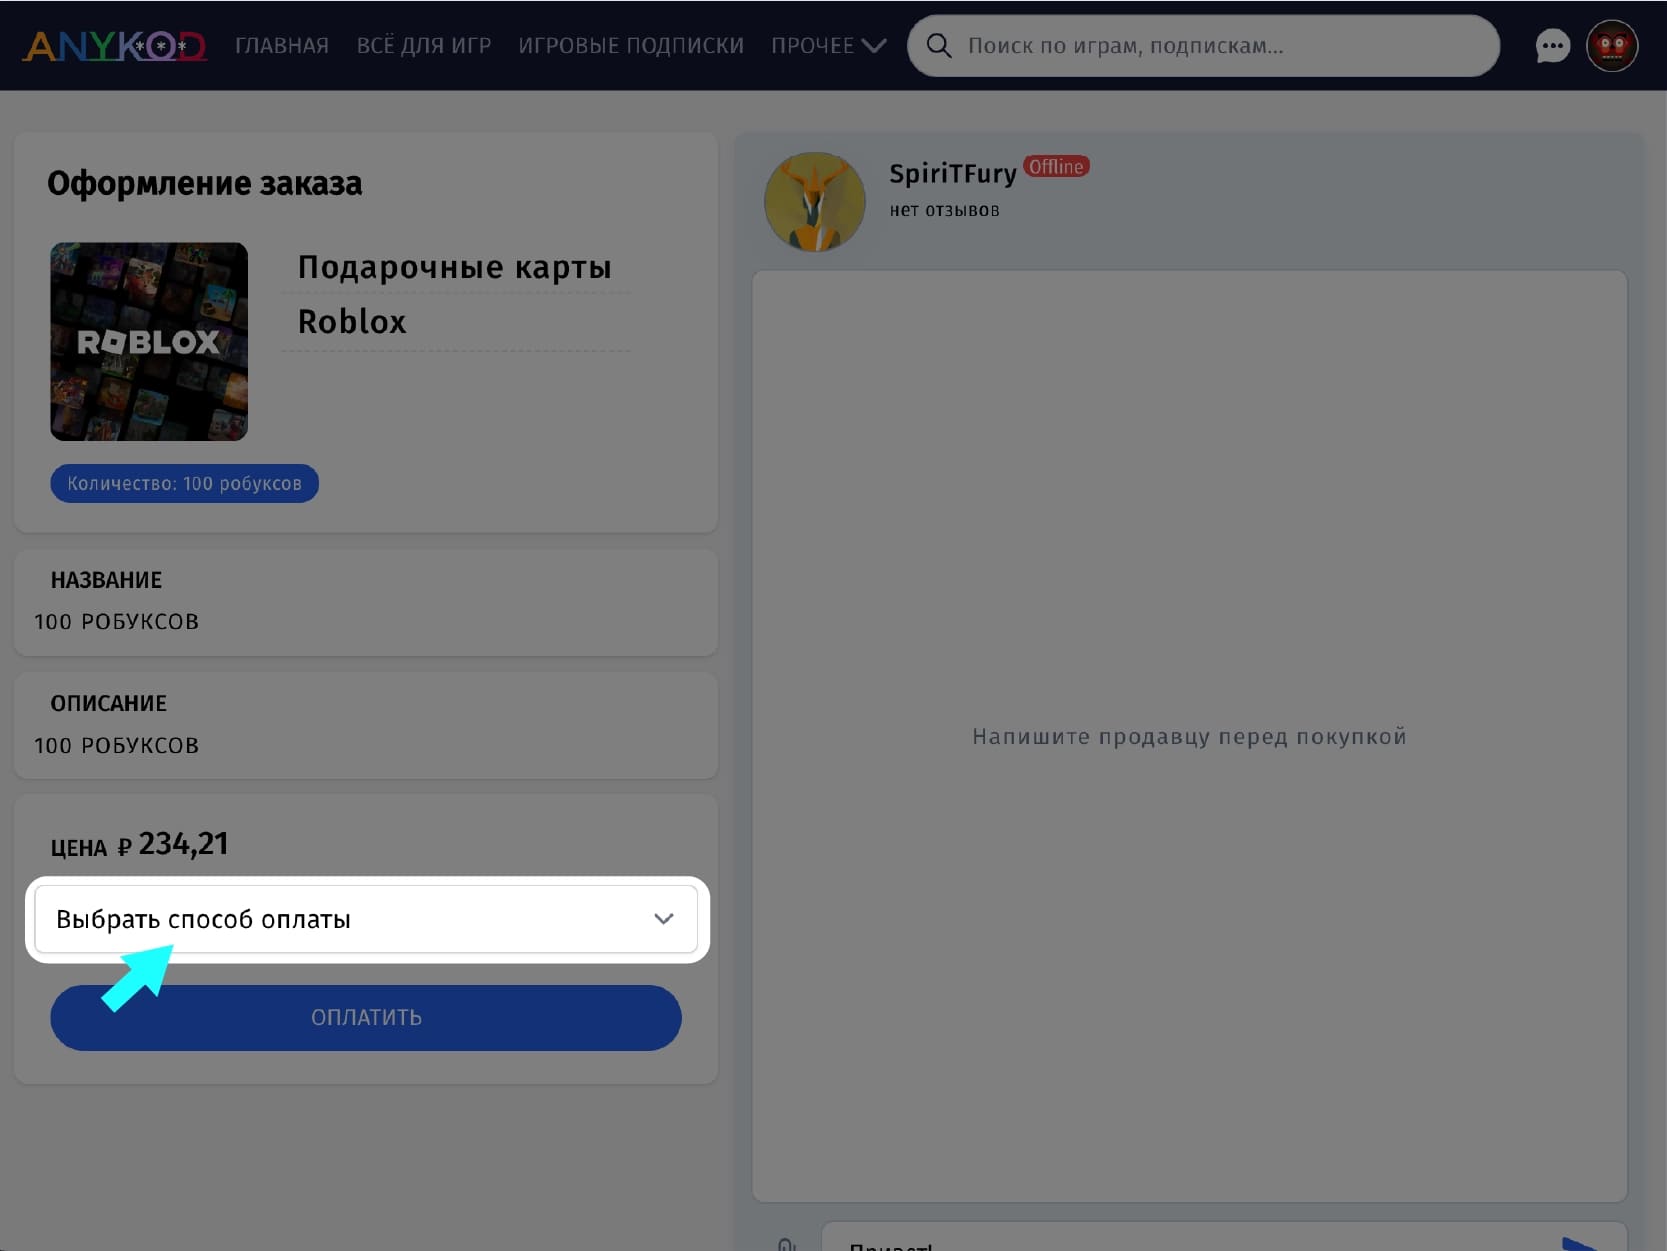
Task: Open the user profile avatar
Action: coord(1612,46)
